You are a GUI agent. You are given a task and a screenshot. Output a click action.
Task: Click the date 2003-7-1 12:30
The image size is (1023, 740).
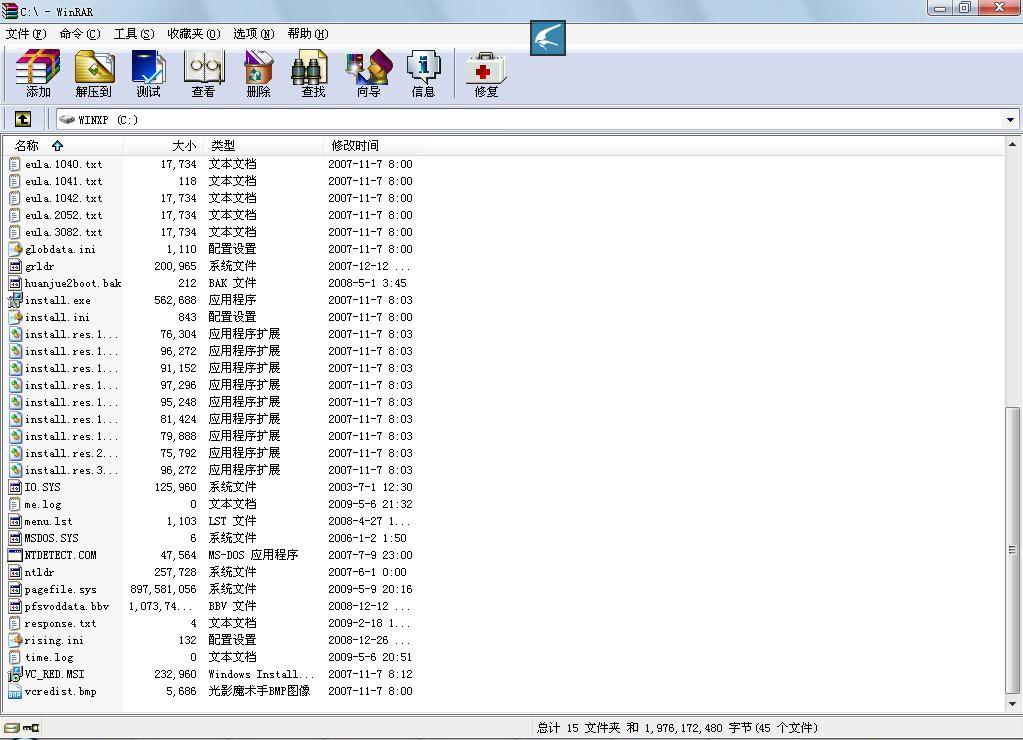pos(370,487)
